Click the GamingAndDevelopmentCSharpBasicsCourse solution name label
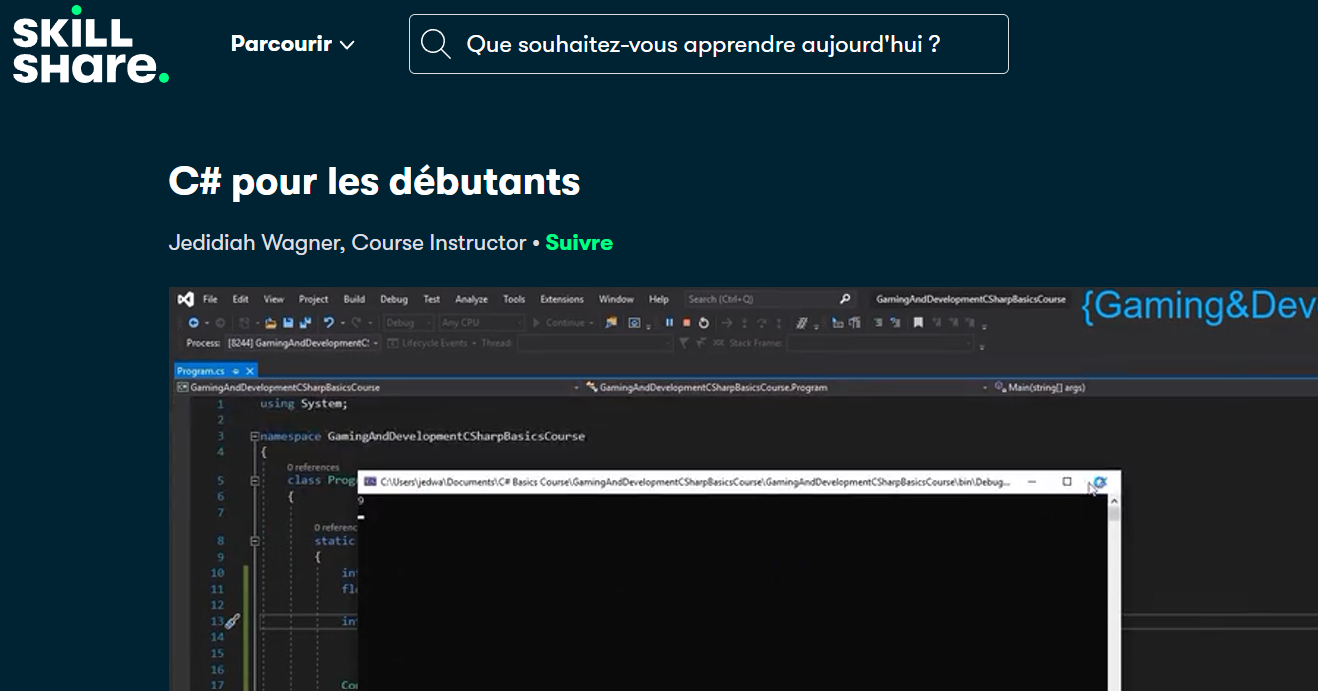This screenshot has width=1318, height=691. tap(971, 299)
